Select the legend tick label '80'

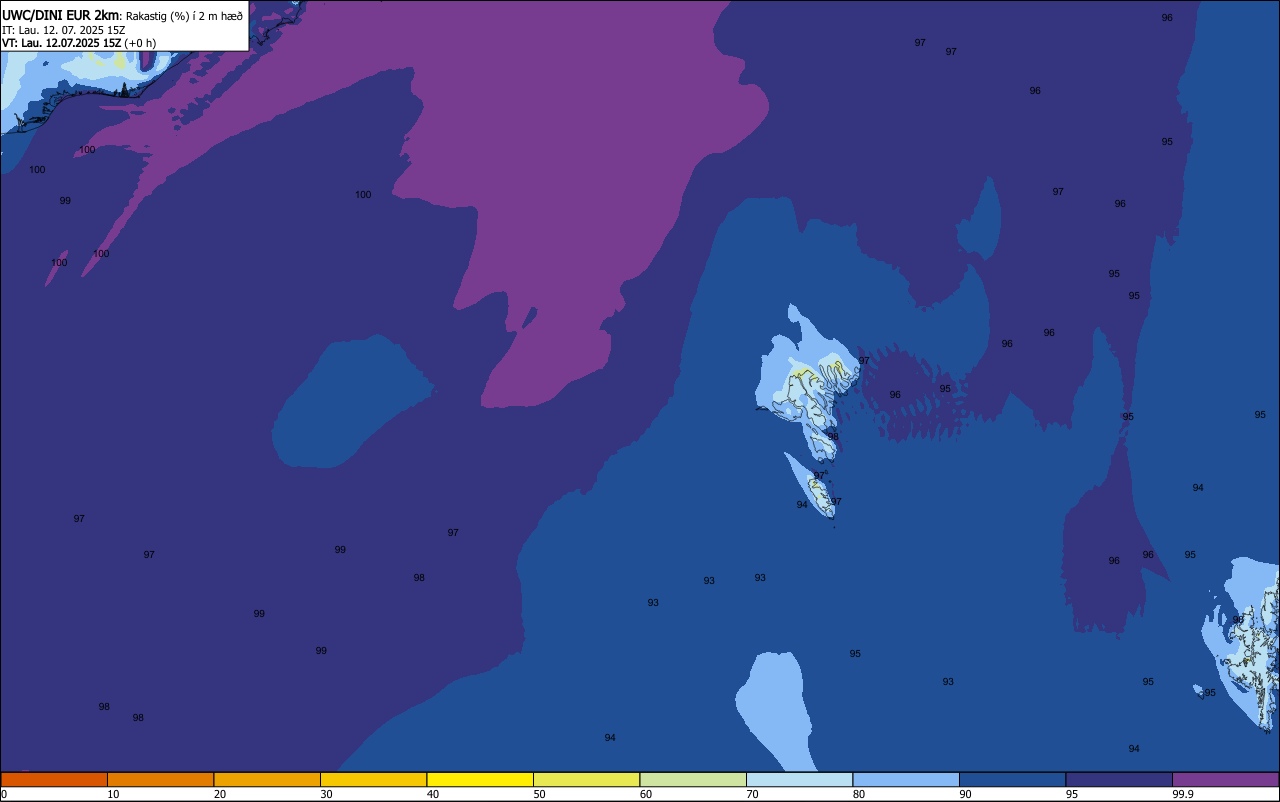859,794
